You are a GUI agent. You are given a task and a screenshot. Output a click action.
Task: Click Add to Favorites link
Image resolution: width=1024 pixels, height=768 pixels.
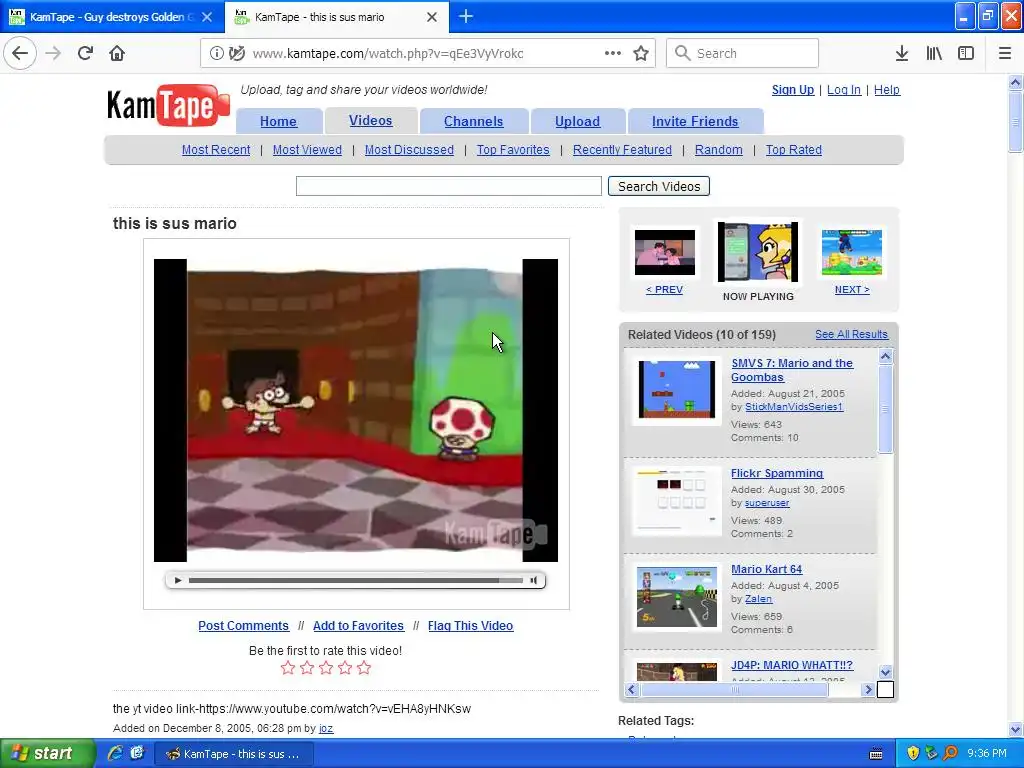coord(359,626)
